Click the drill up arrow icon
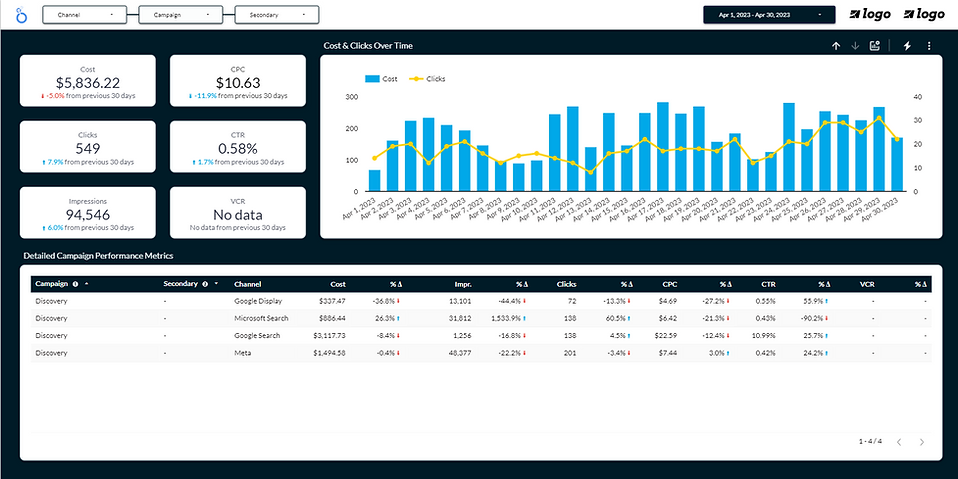This screenshot has width=958, height=479. (836, 46)
